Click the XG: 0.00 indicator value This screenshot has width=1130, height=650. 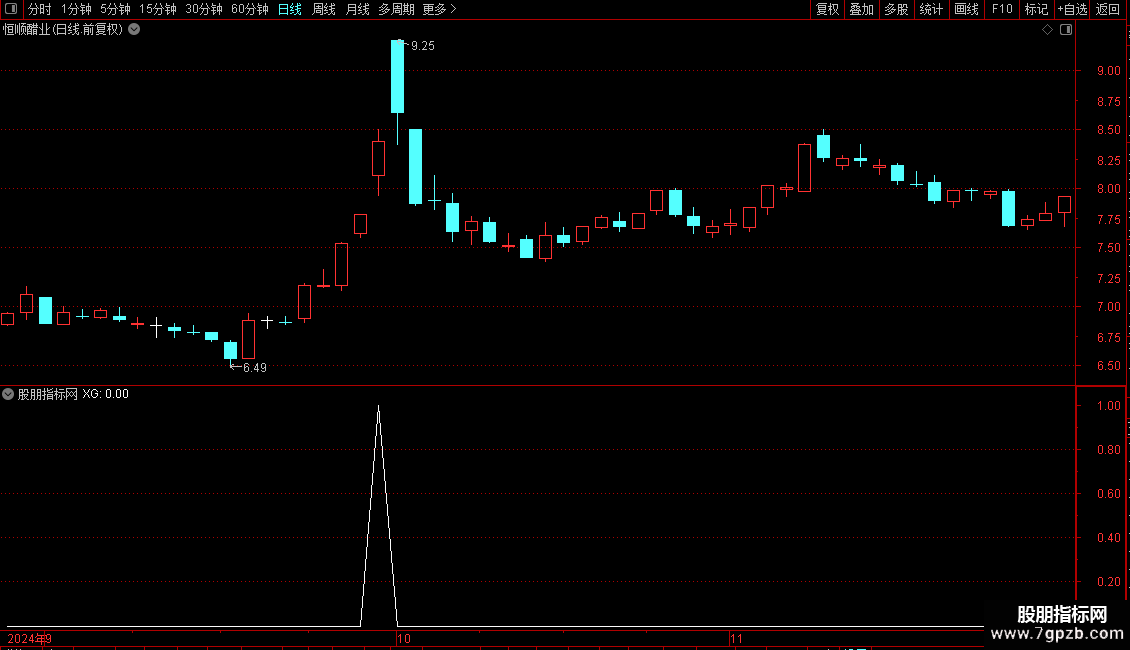pyautogui.click(x=105, y=394)
